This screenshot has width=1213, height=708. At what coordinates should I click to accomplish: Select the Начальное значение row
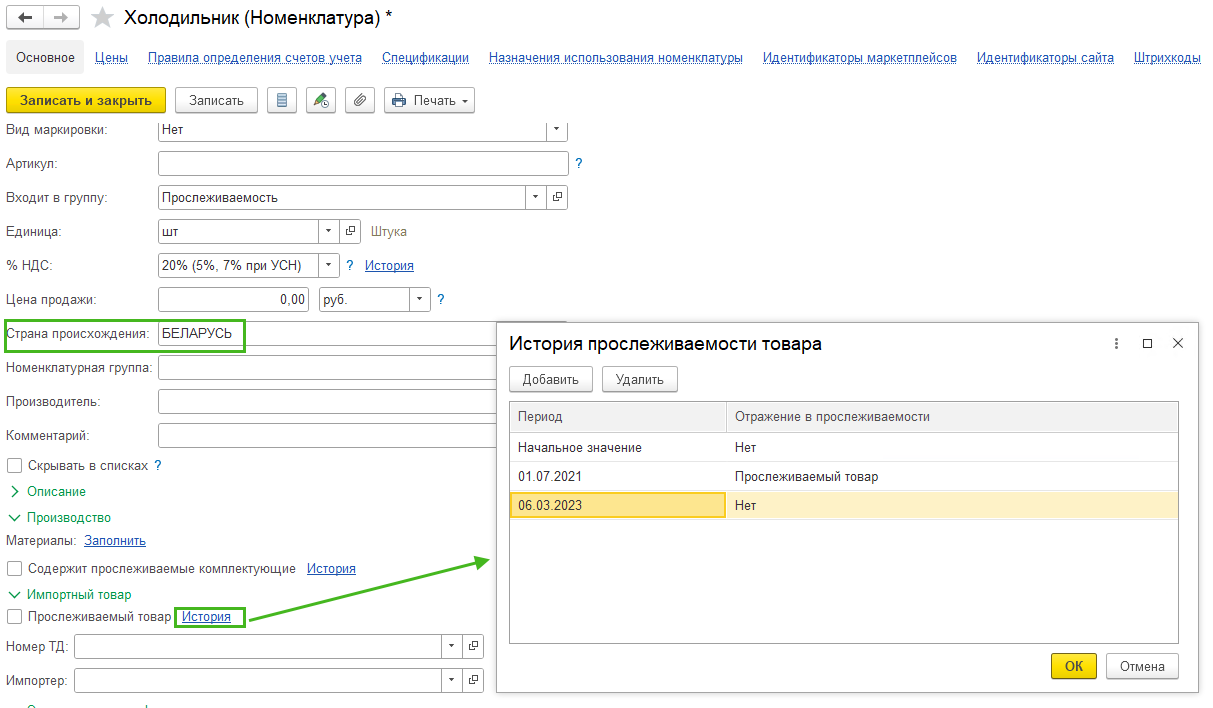(x=844, y=448)
